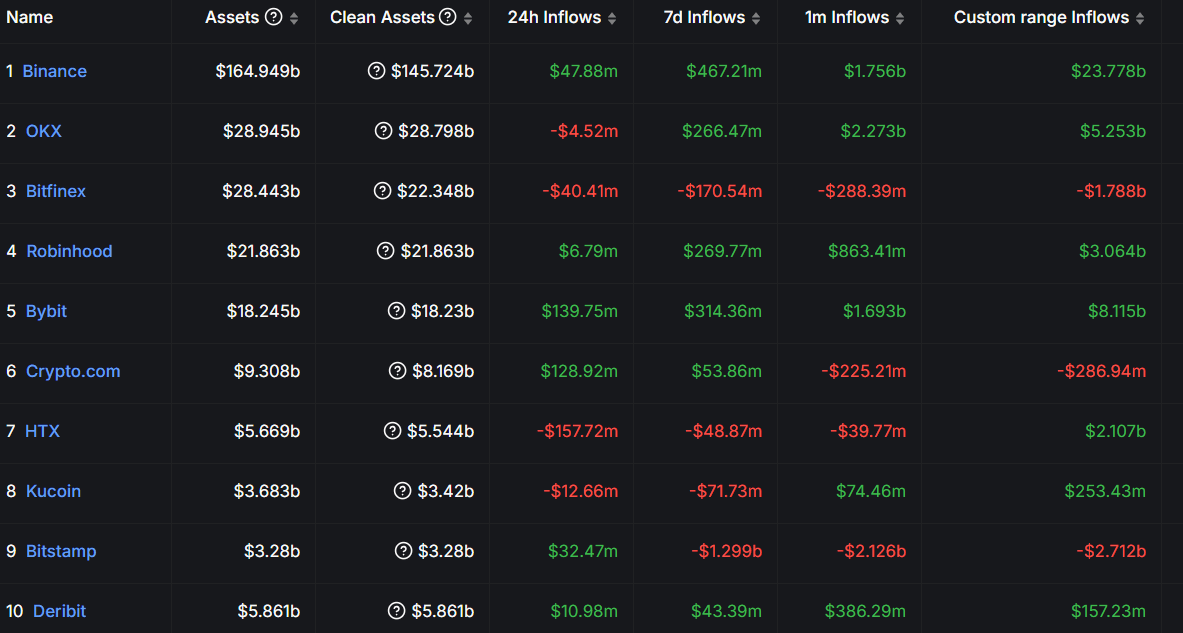Screen dimensions: 1183x633
Task: Open the Deribit exchange link
Action: pos(60,611)
